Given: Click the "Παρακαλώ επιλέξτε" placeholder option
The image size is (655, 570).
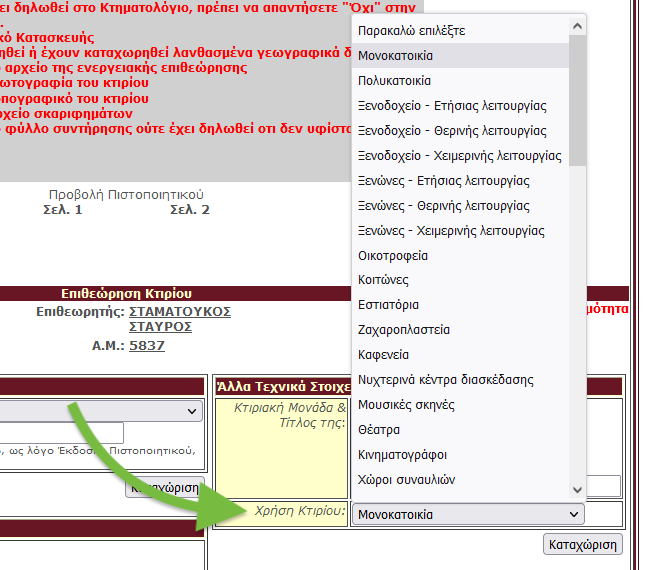Looking at the screenshot, I should click(411, 31).
